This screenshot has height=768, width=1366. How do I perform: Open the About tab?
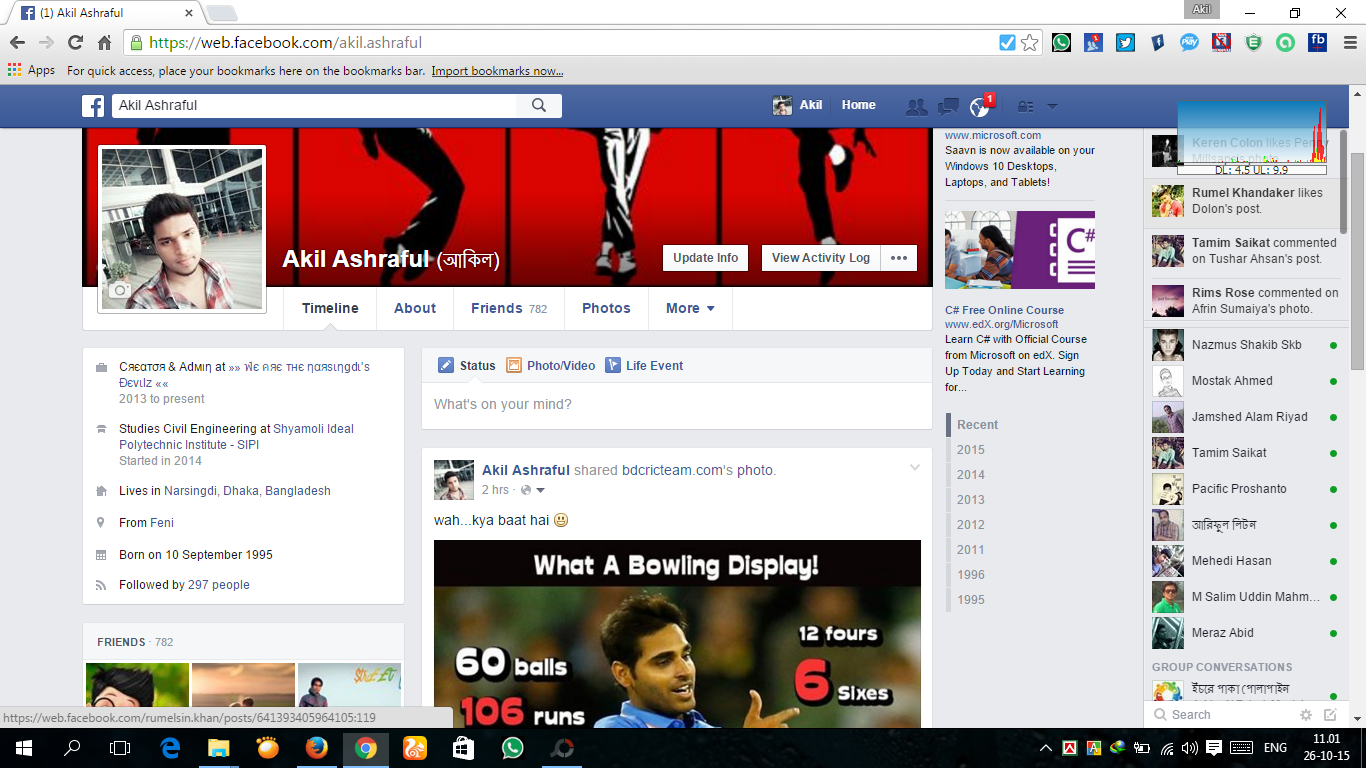[x=415, y=308]
